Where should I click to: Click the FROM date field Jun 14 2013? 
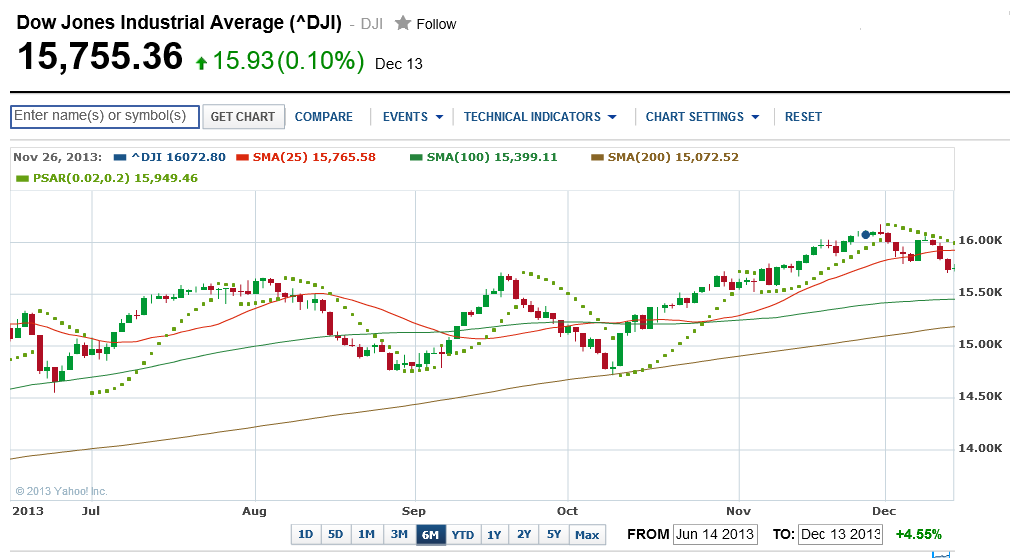point(715,535)
